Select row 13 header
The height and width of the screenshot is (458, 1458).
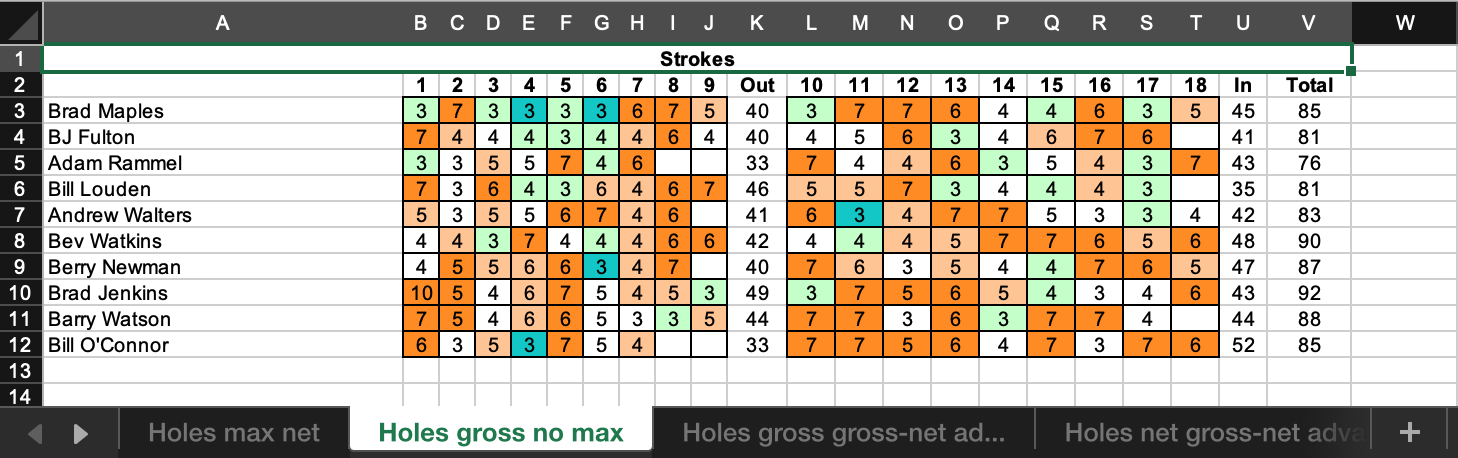(21, 371)
